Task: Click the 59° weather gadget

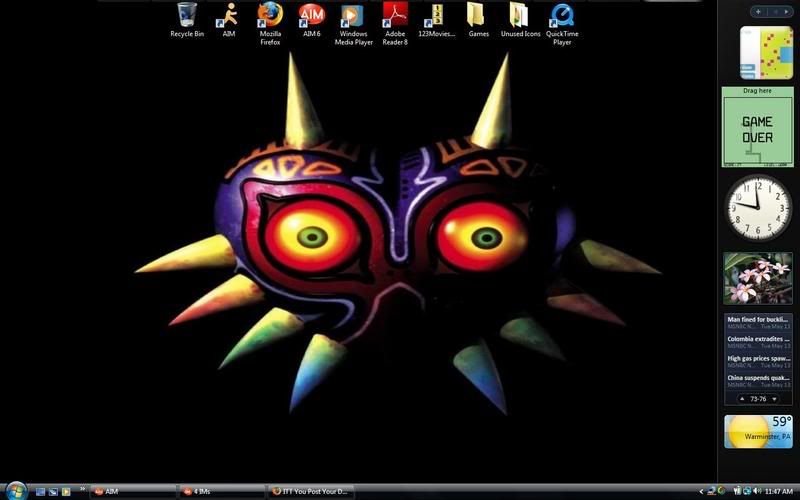Action: (x=758, y=431)
